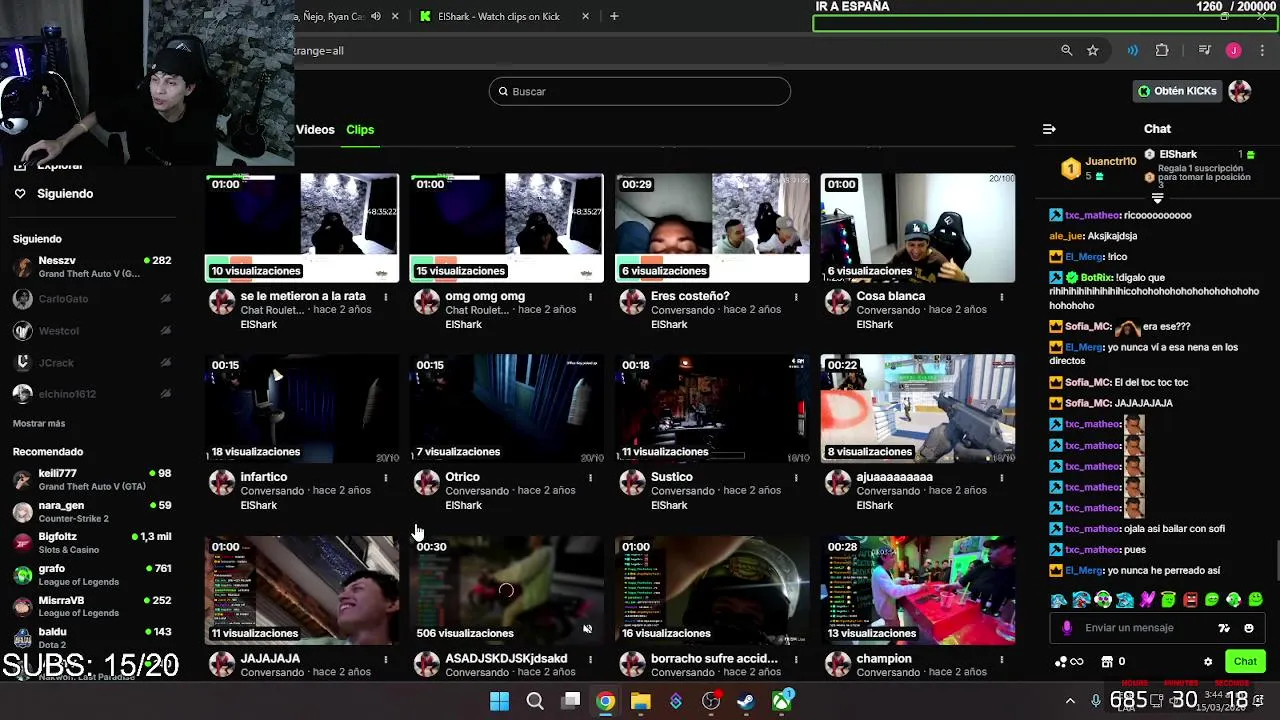Open the Chrome extensions puzzle icon
The width and height of the screenshot is (1280, 720).
[x=1162, y=50]
